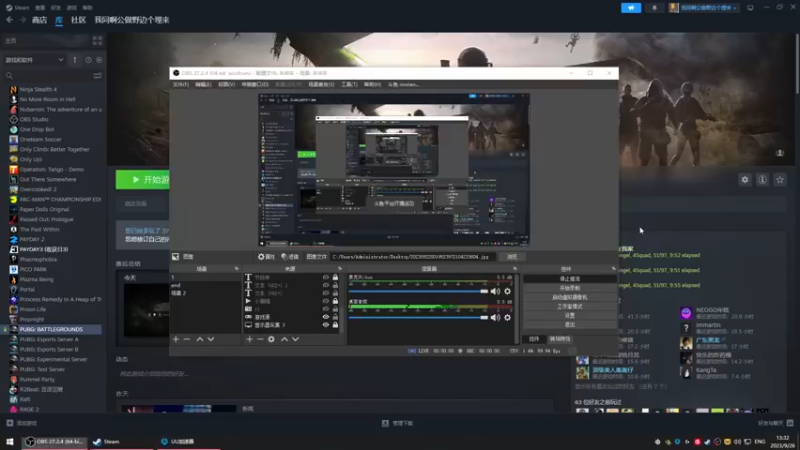This screenshot has width=800, height=450.
Task: Open Steam announcements megaphone button
Action: point(631,8)
